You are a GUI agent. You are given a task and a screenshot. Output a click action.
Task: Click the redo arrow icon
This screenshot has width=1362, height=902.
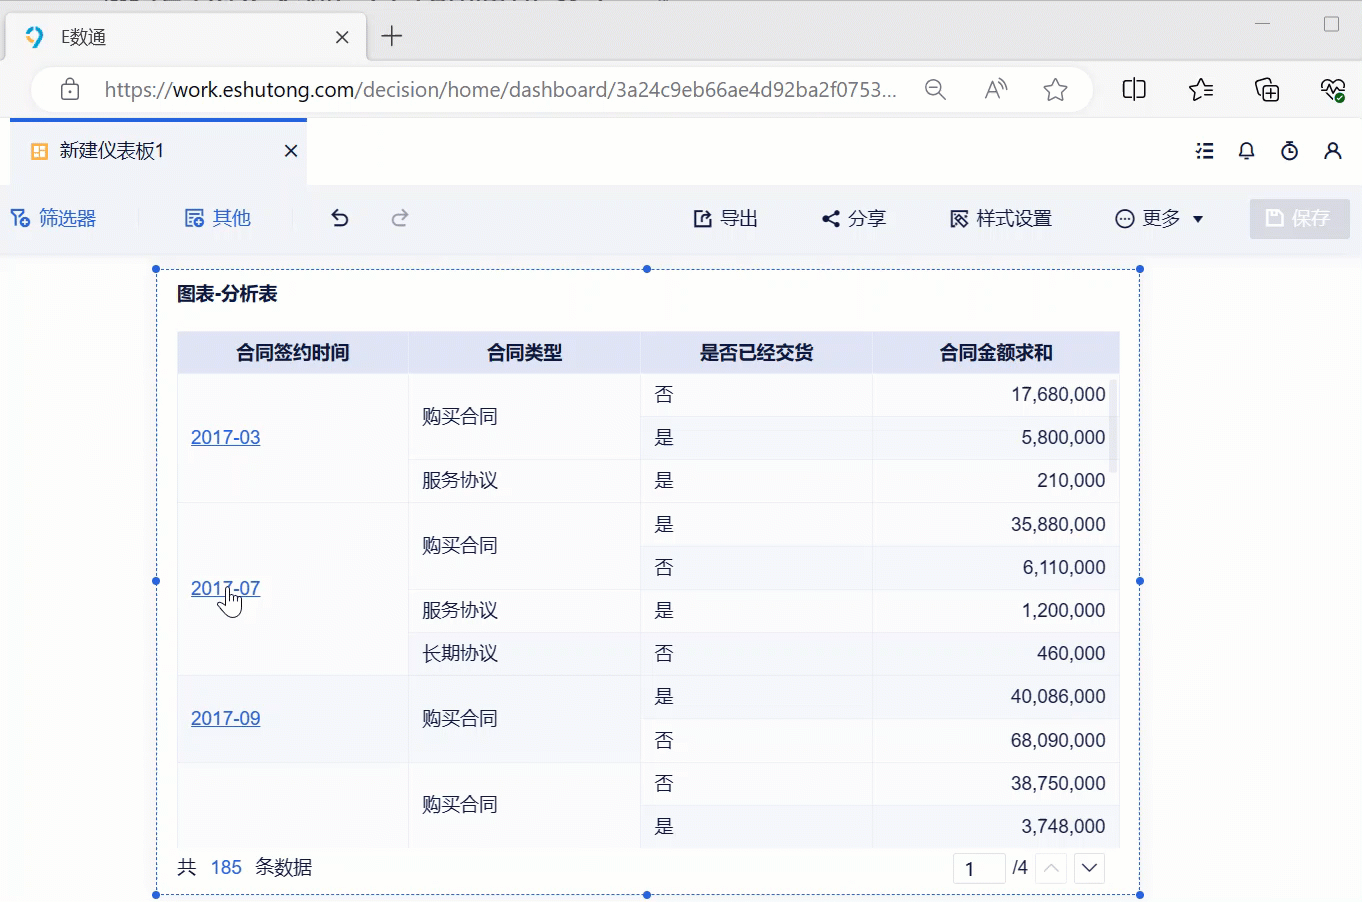[400, 218]
